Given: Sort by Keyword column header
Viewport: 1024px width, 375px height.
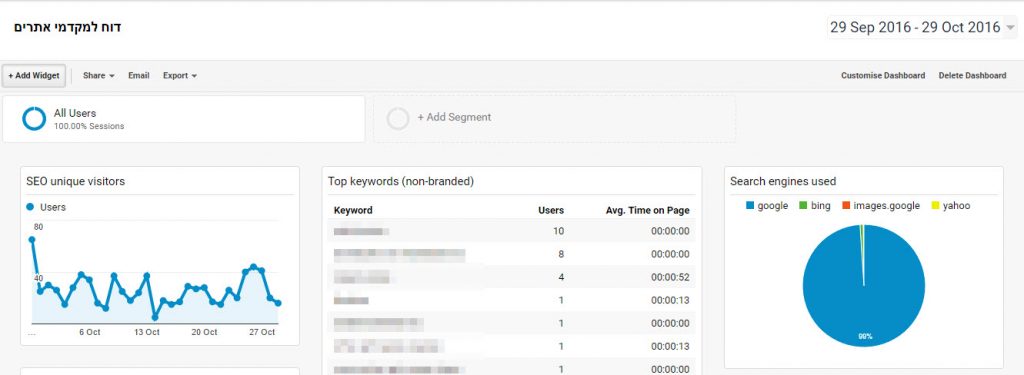Looking at the screenshot, I should click(x=353, y=210).
